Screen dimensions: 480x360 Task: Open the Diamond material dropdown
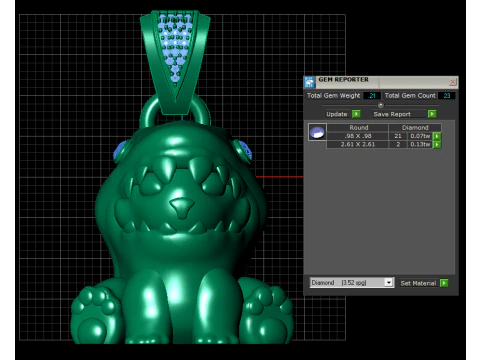pos(352,283)
